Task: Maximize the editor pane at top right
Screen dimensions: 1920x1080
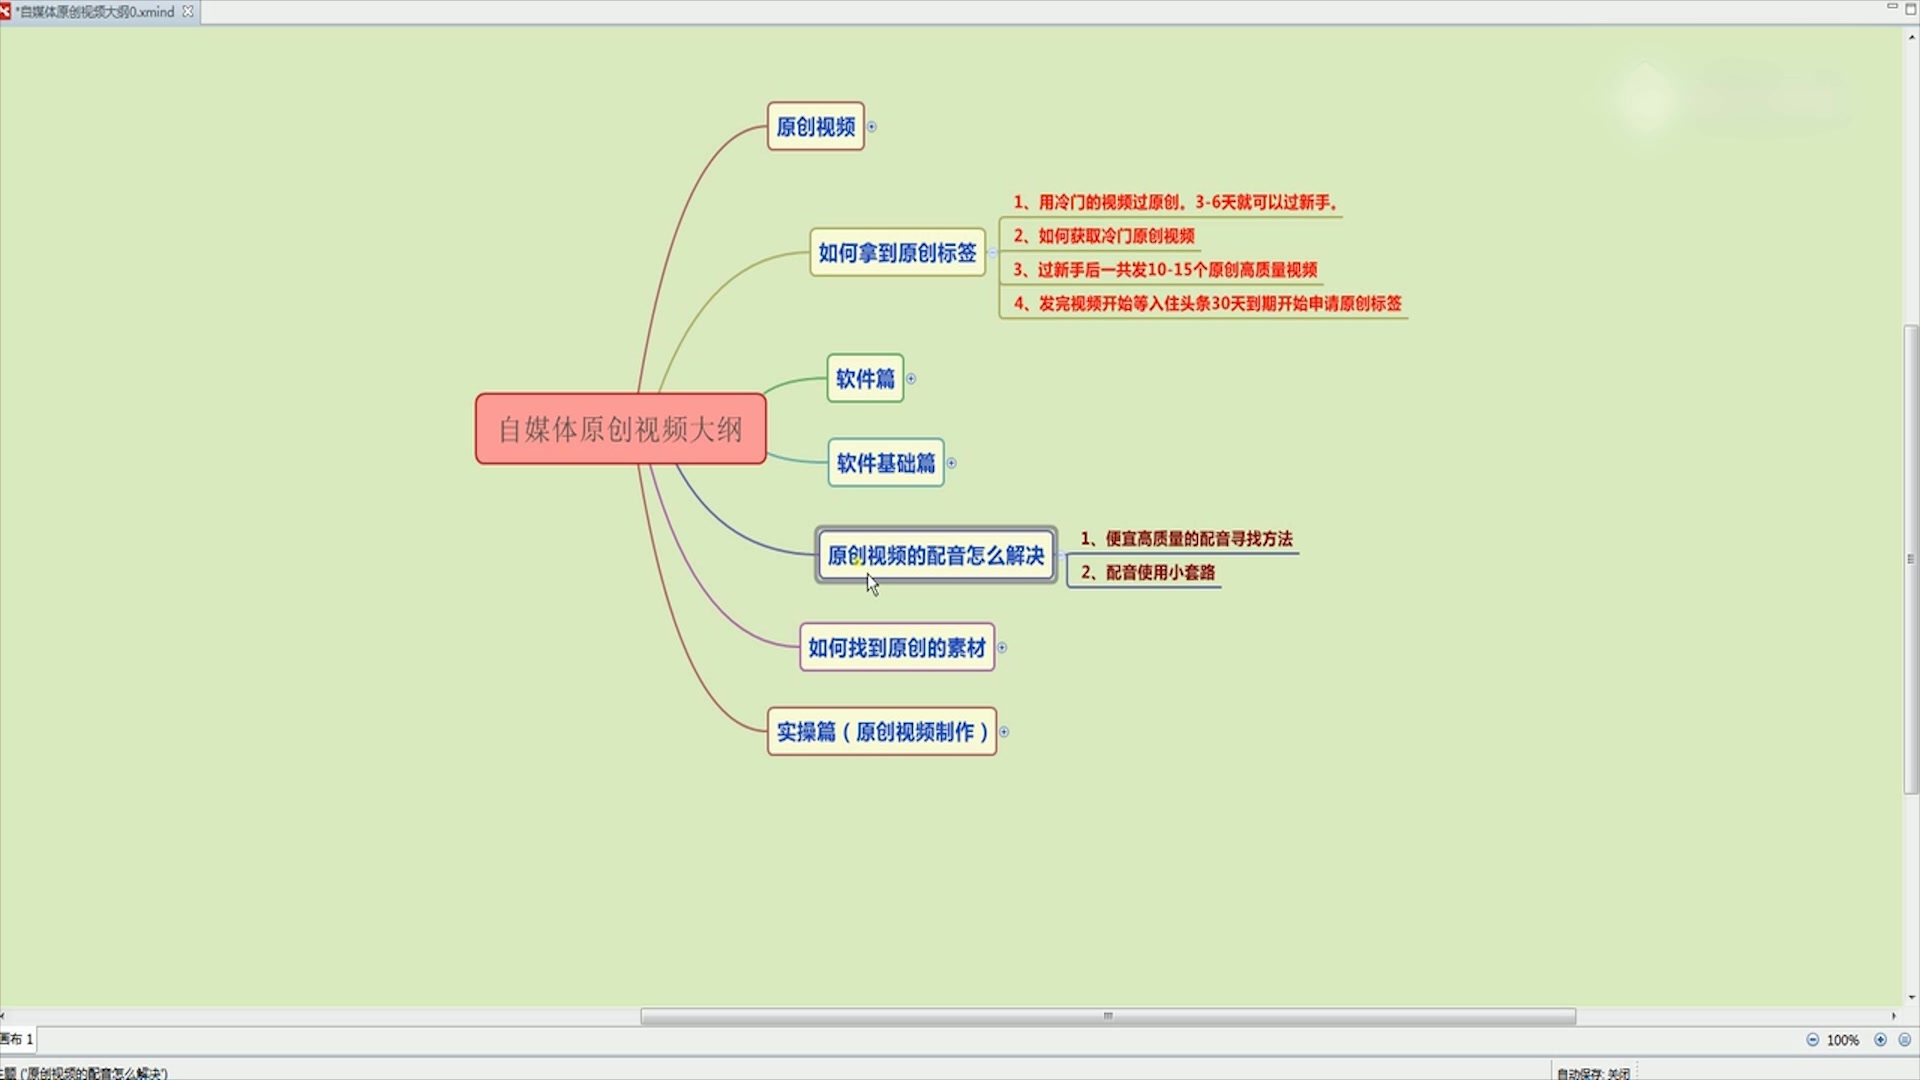Action: coord(1910,9)
